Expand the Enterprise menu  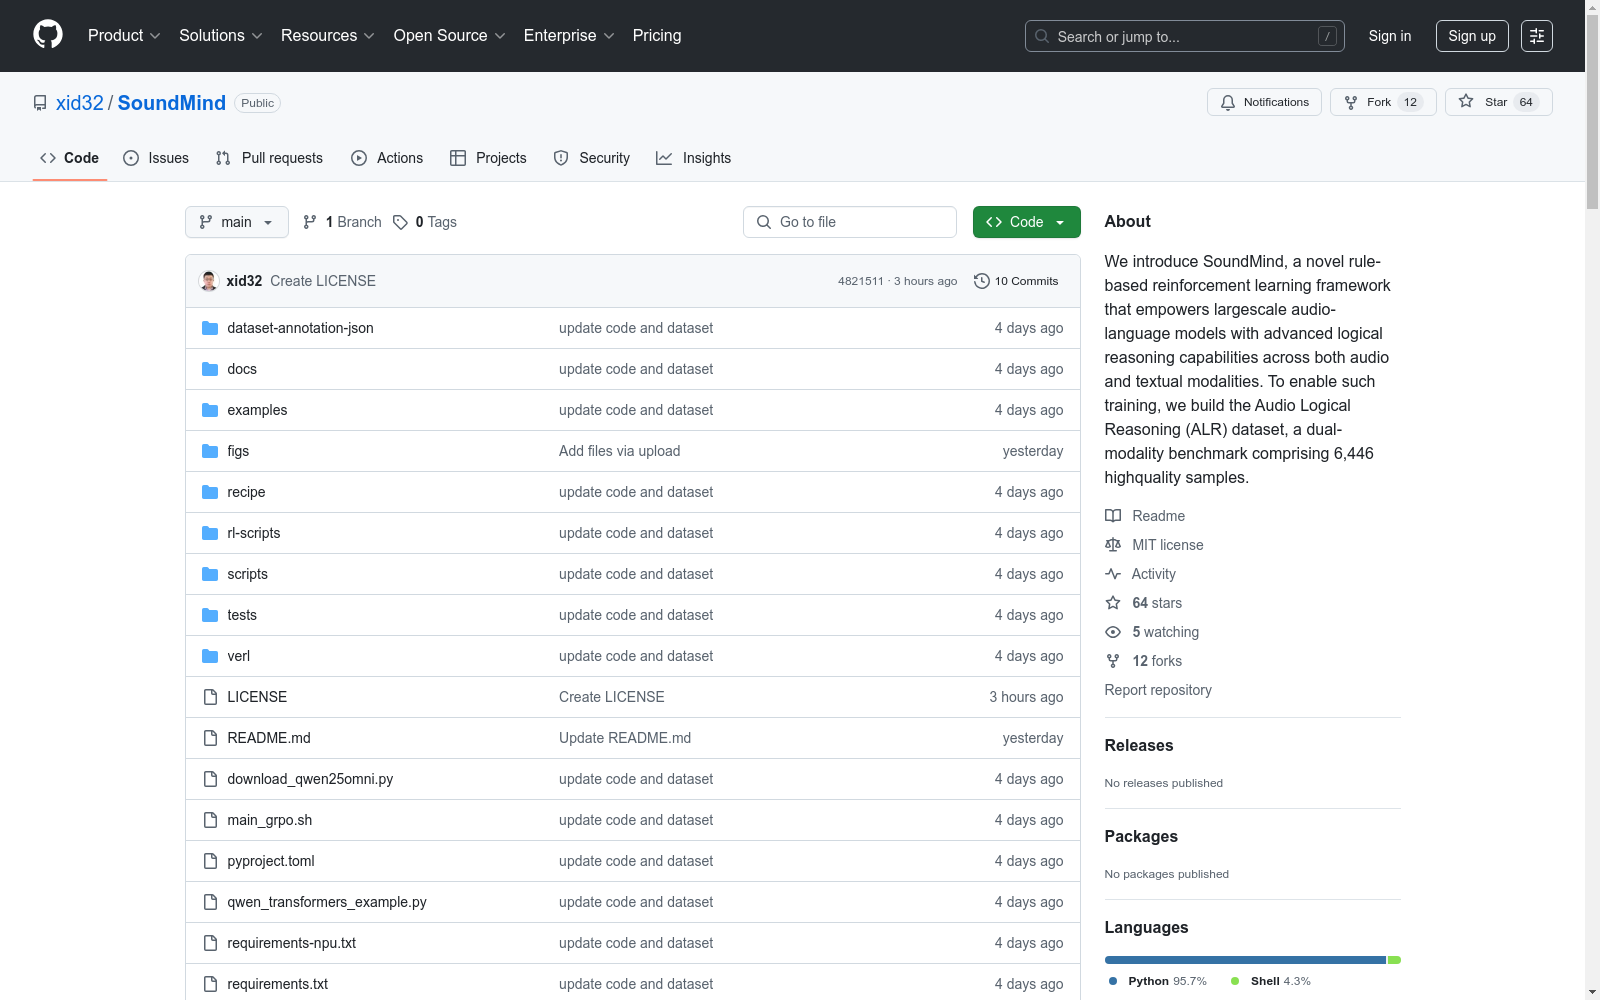[x=569, y=36]
